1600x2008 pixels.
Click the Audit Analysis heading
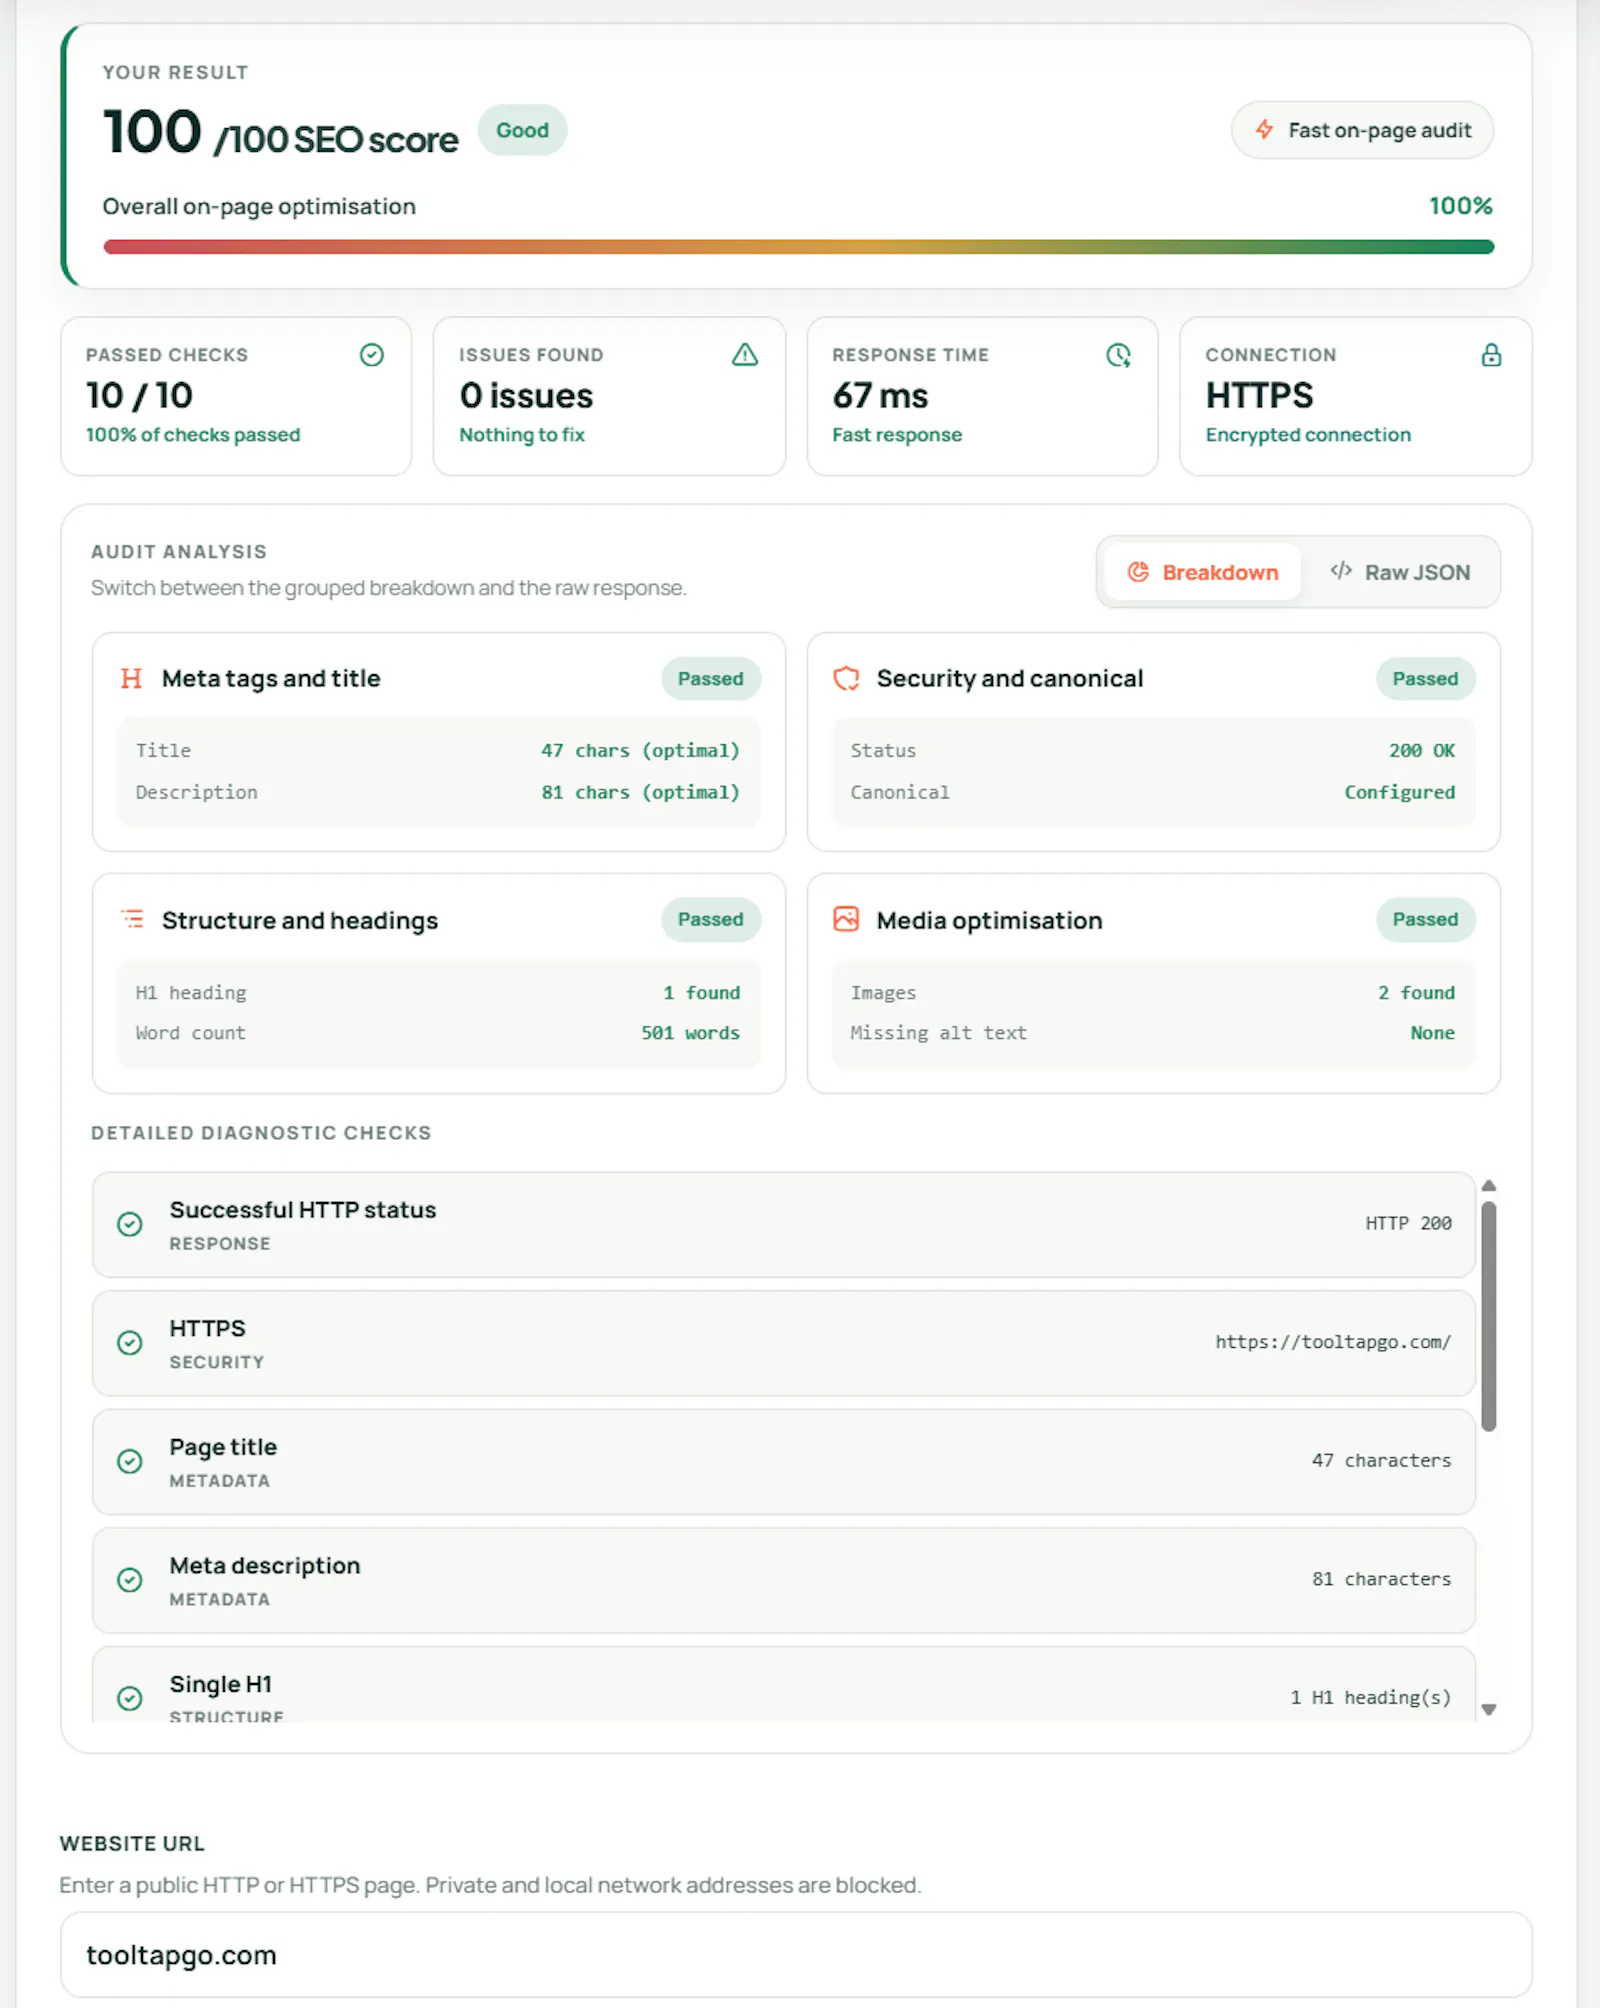179,552
